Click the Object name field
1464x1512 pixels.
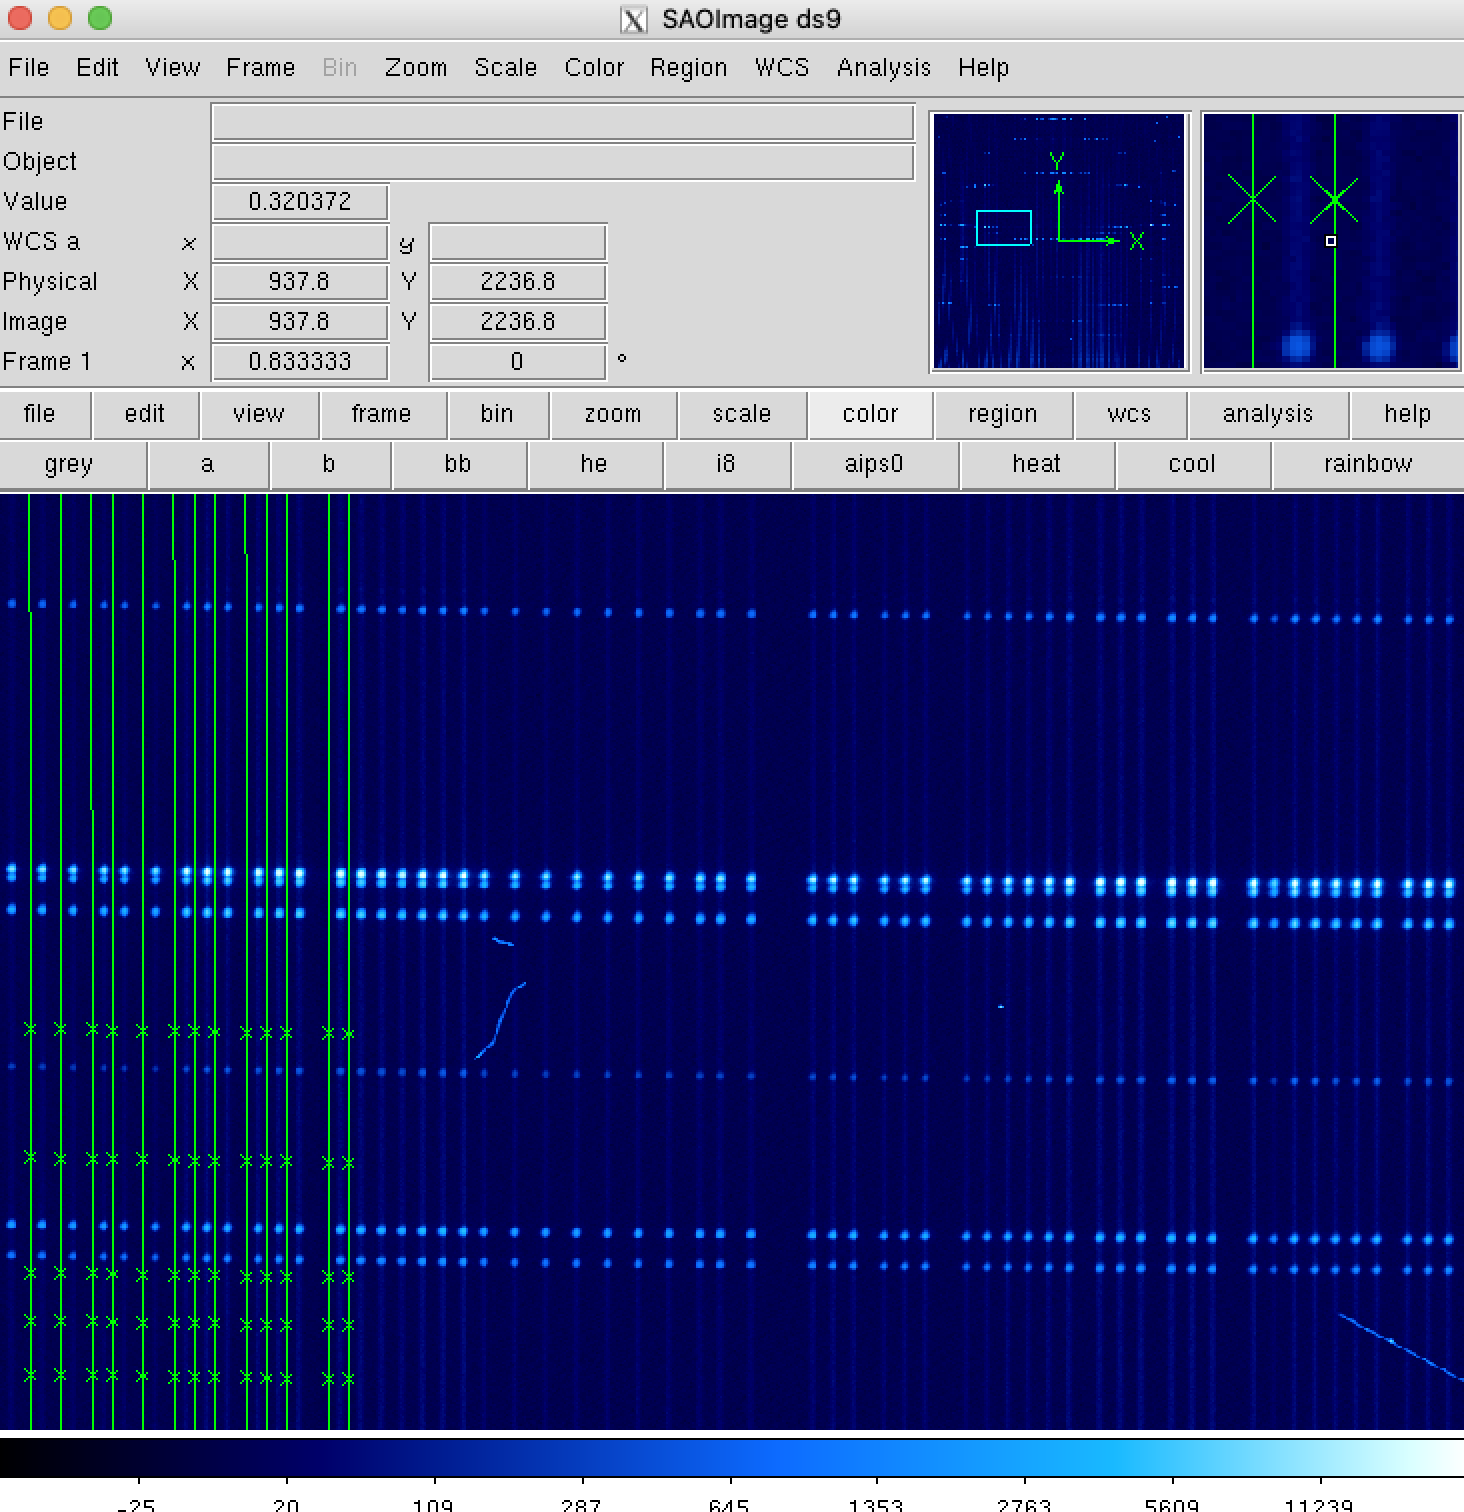click(x=562, y=162)
